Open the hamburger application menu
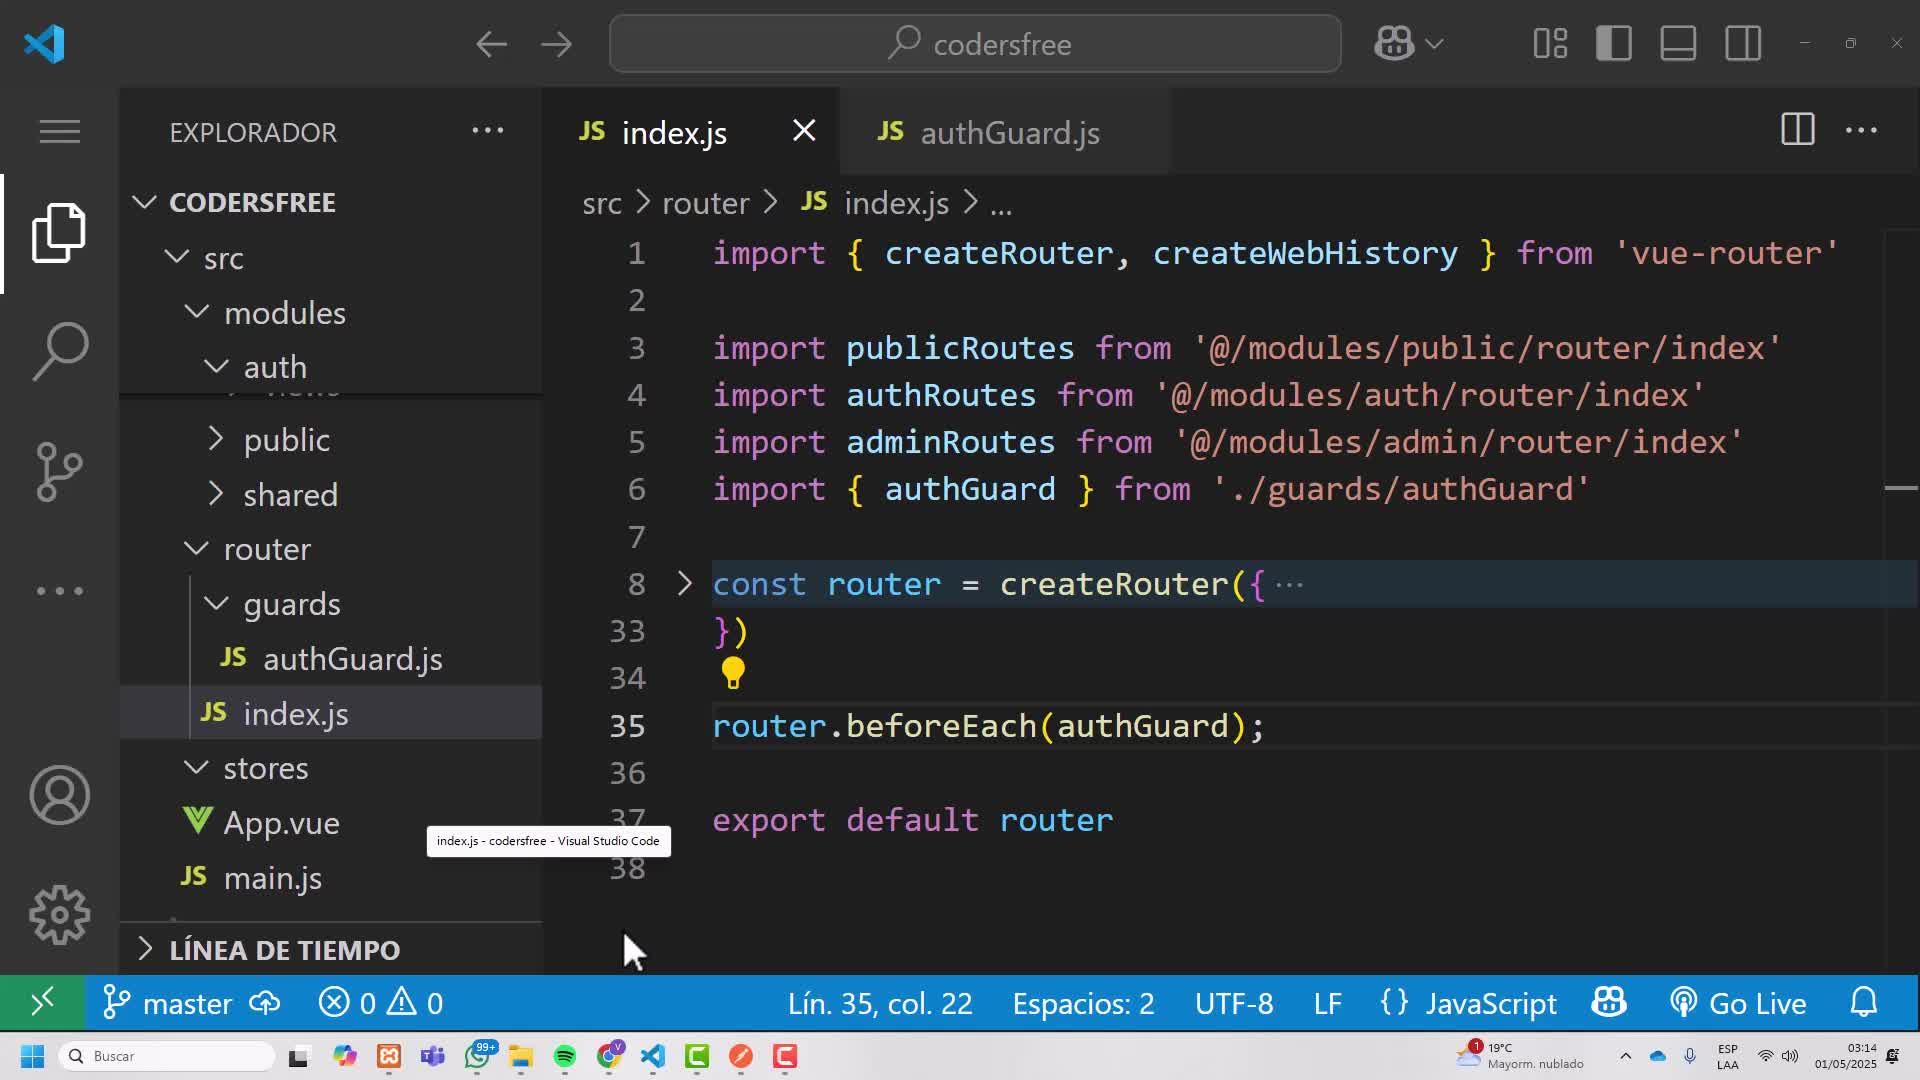 tap(59, 132)
